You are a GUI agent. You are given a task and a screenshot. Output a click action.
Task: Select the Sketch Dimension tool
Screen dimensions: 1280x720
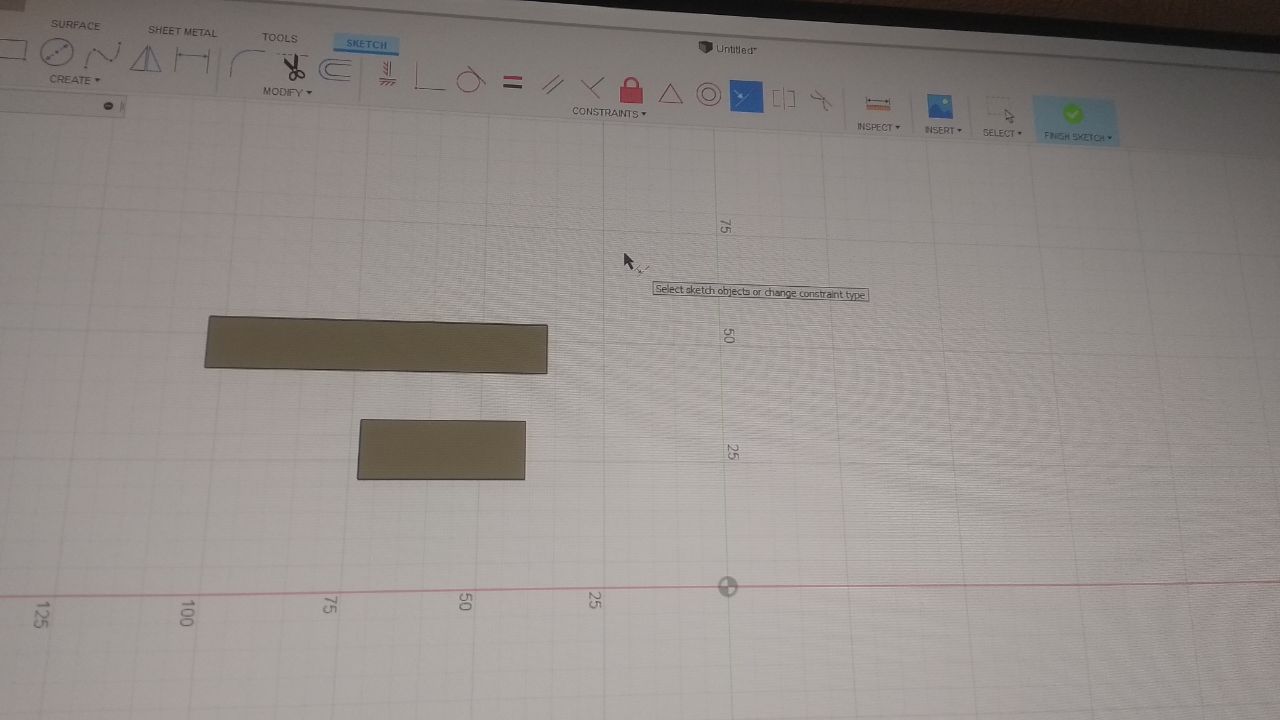(192, 61)
